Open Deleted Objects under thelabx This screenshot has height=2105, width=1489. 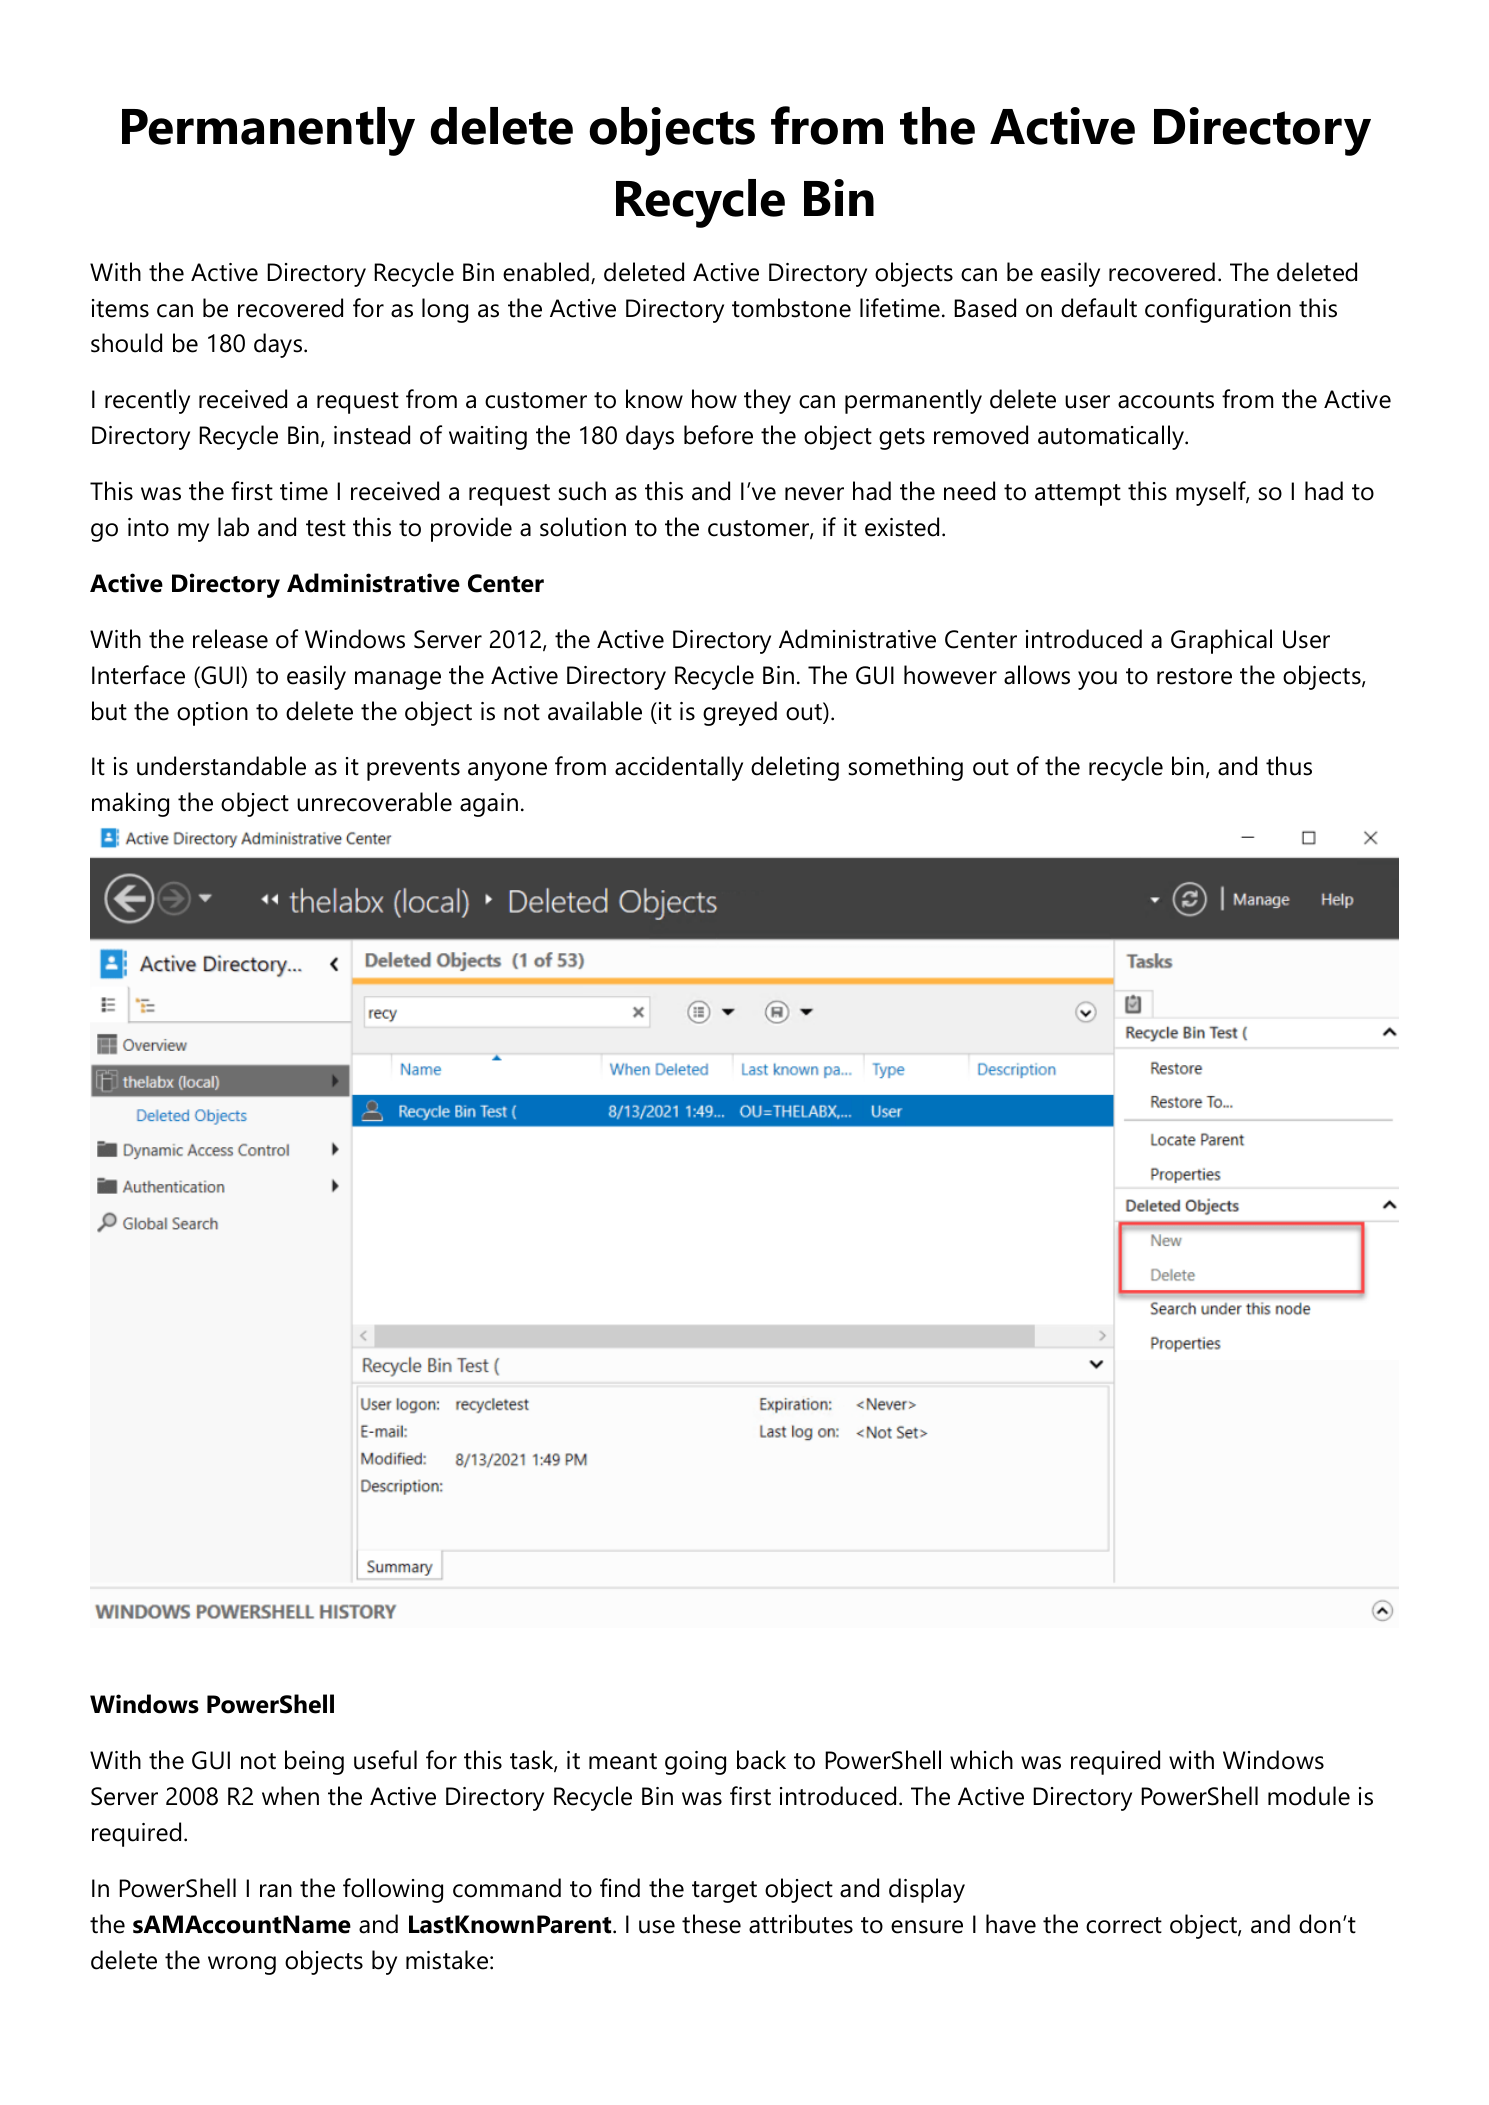pyautogui.click(x=191, y=1115)
